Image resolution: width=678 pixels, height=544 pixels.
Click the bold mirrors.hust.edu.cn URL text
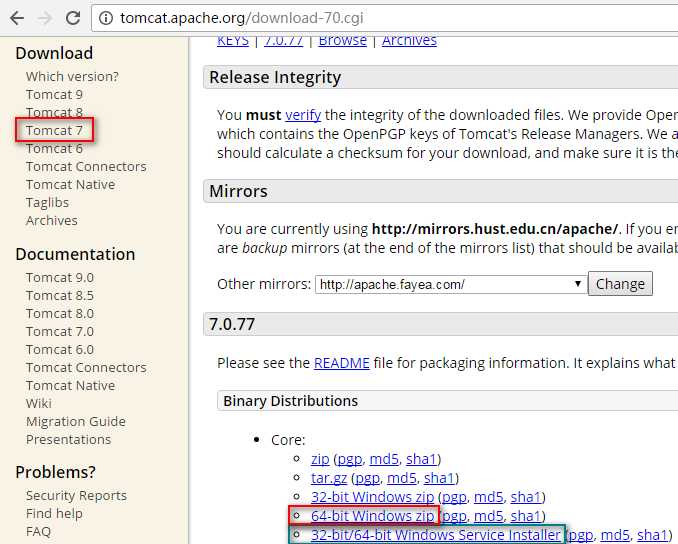click(495, 229)
